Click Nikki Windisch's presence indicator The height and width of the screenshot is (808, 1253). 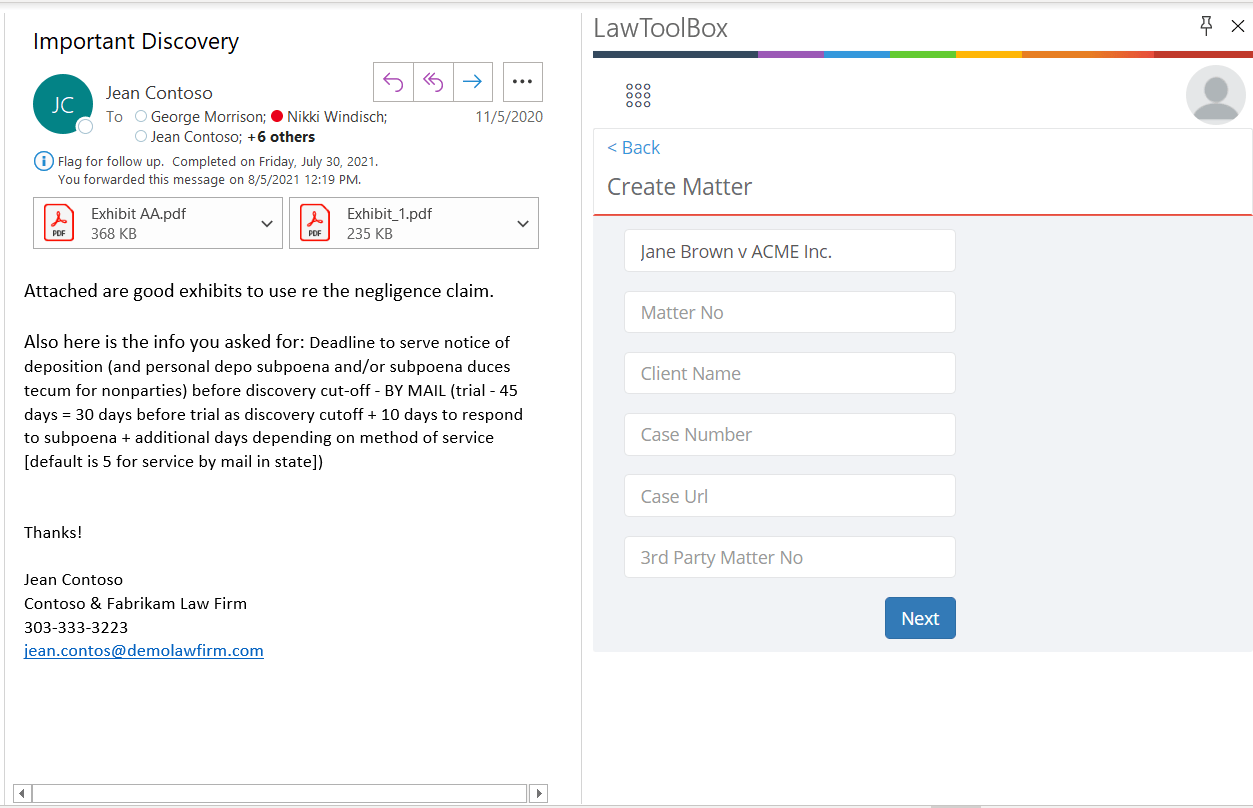click(276, 116)
